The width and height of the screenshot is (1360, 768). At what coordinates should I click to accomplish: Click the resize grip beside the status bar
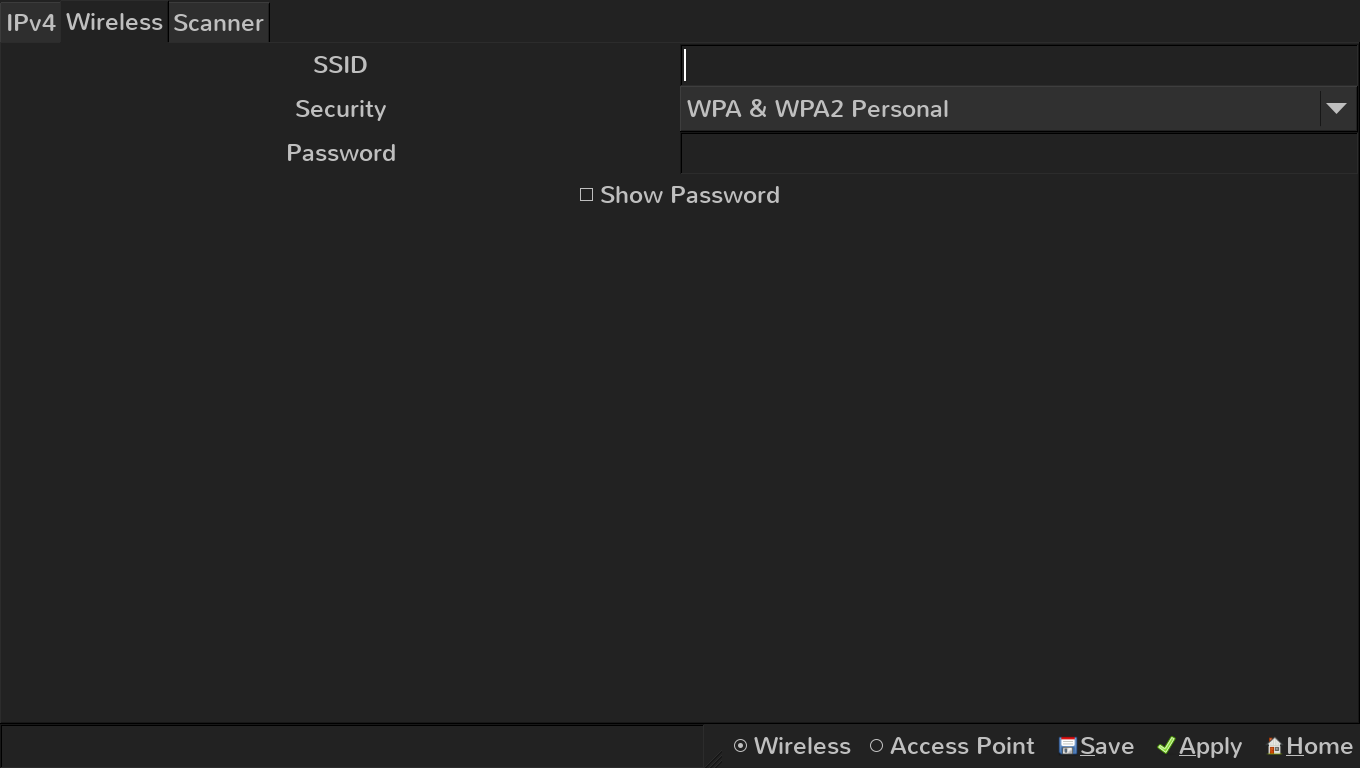pyautogui.click(x=714, y=760)
